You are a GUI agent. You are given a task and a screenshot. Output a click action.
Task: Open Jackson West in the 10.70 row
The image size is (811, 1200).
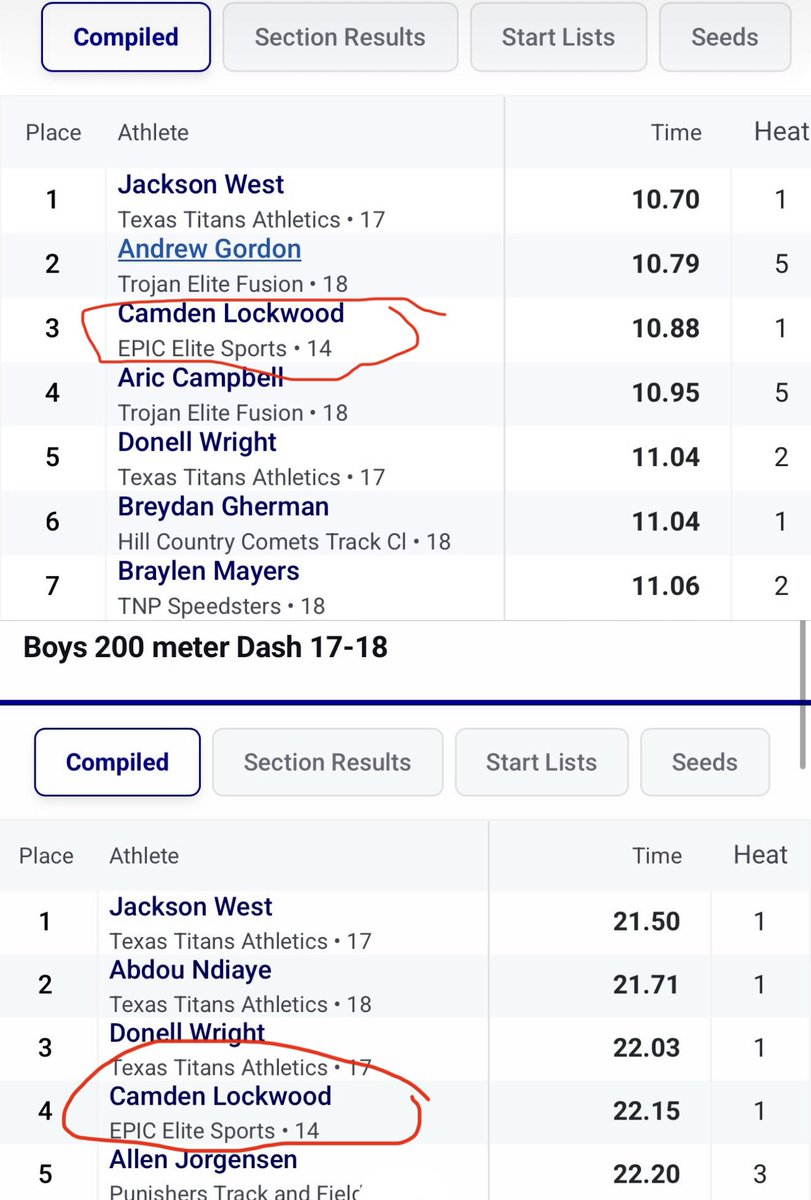tap(201, 185)
